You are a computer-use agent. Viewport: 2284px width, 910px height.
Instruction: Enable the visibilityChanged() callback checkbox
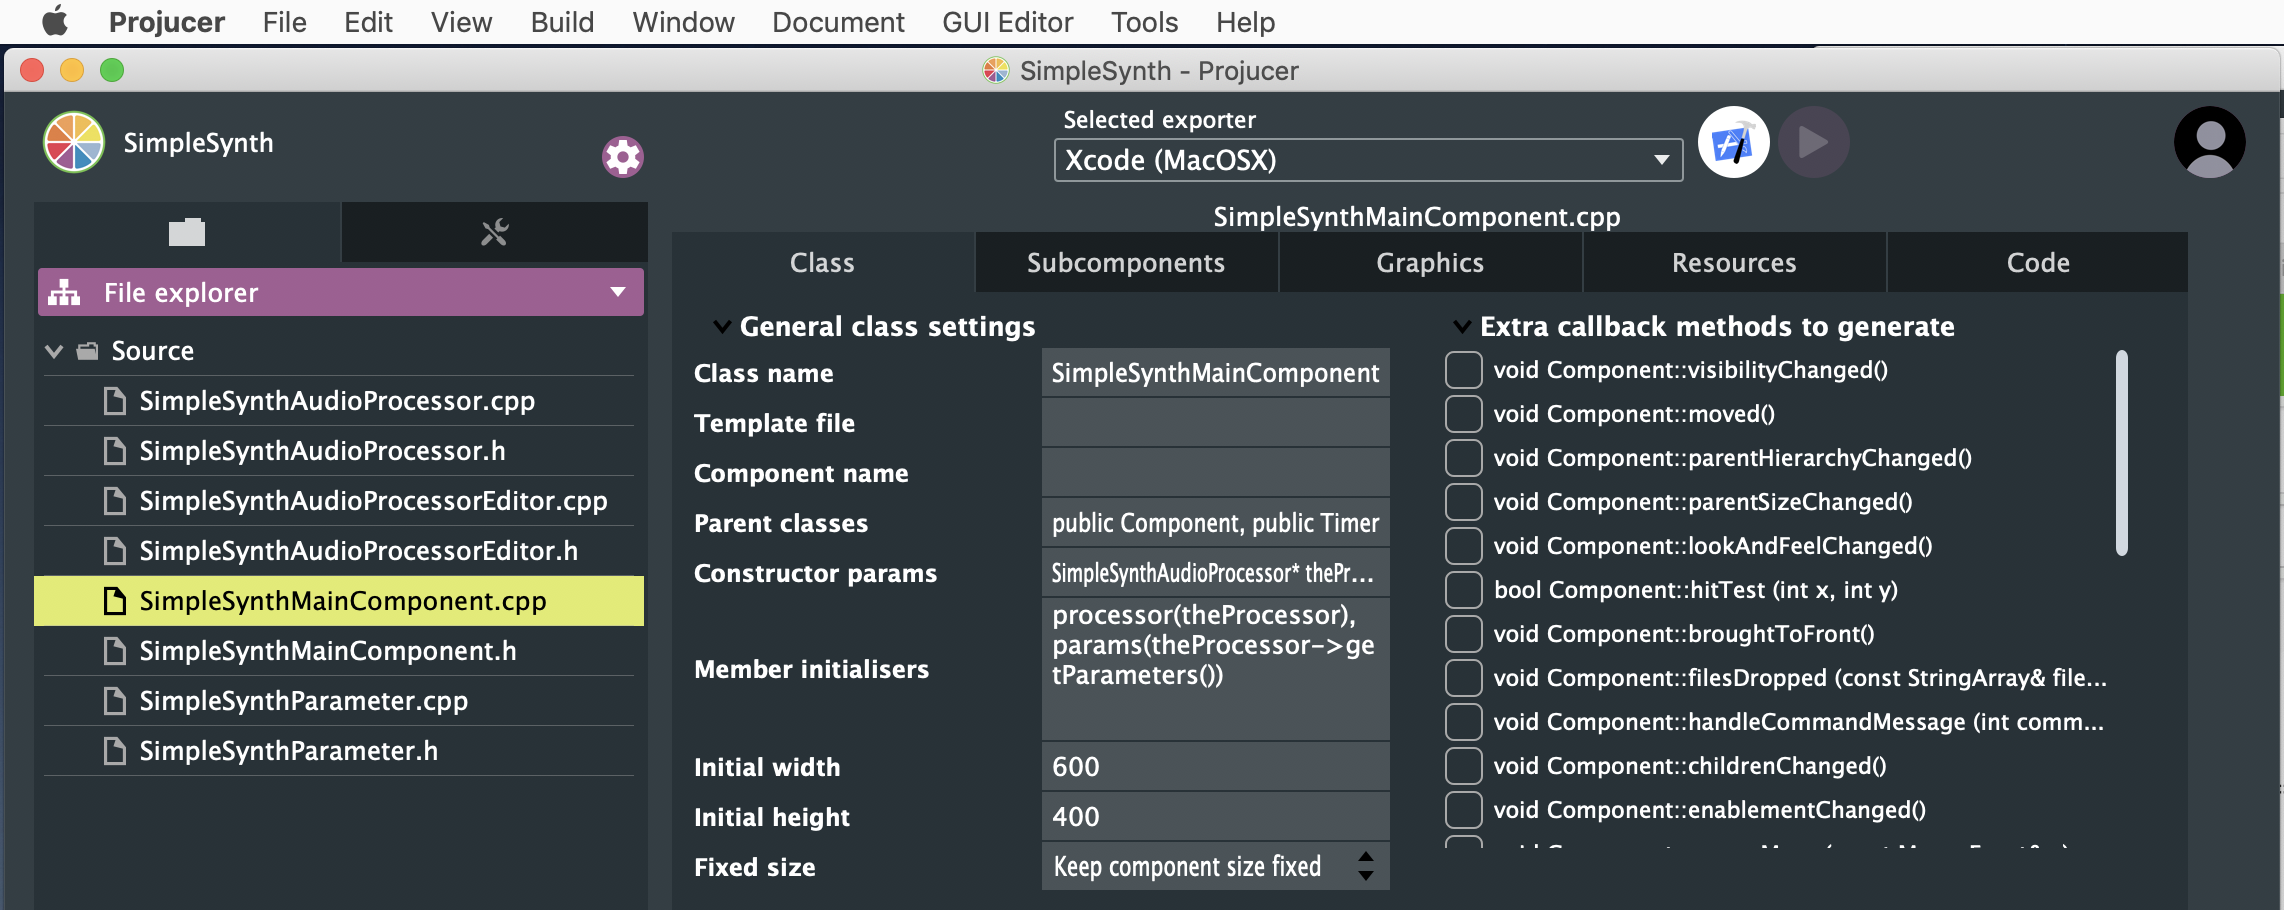pyautogui.click(x=1463, y=370)
